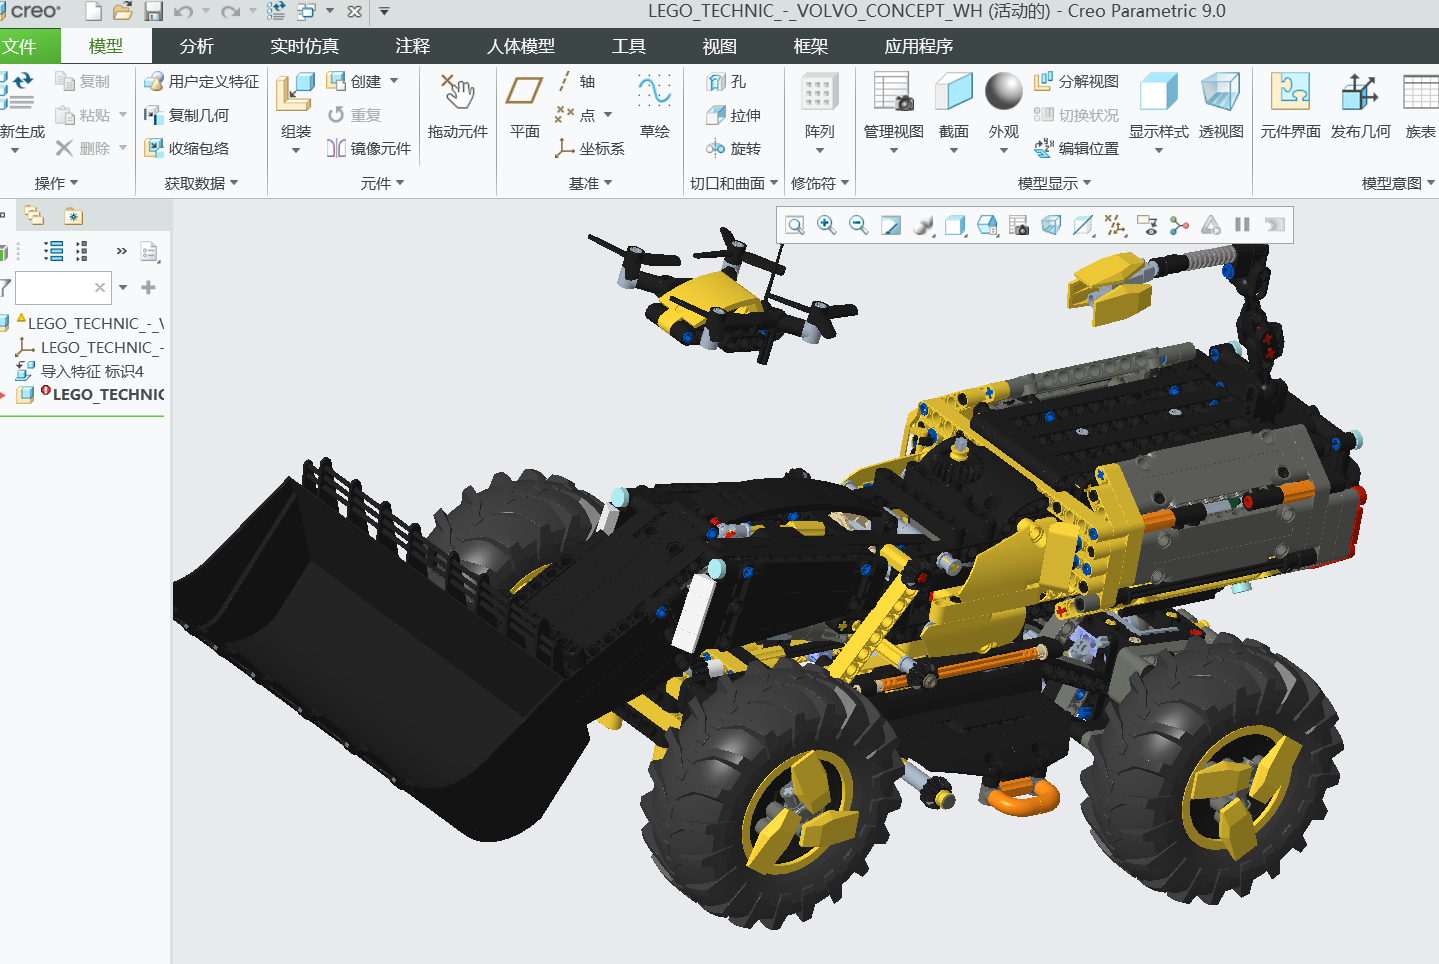Open model tree settings icon
Screen dimensions: 1439x964
(x=150, y=252)
